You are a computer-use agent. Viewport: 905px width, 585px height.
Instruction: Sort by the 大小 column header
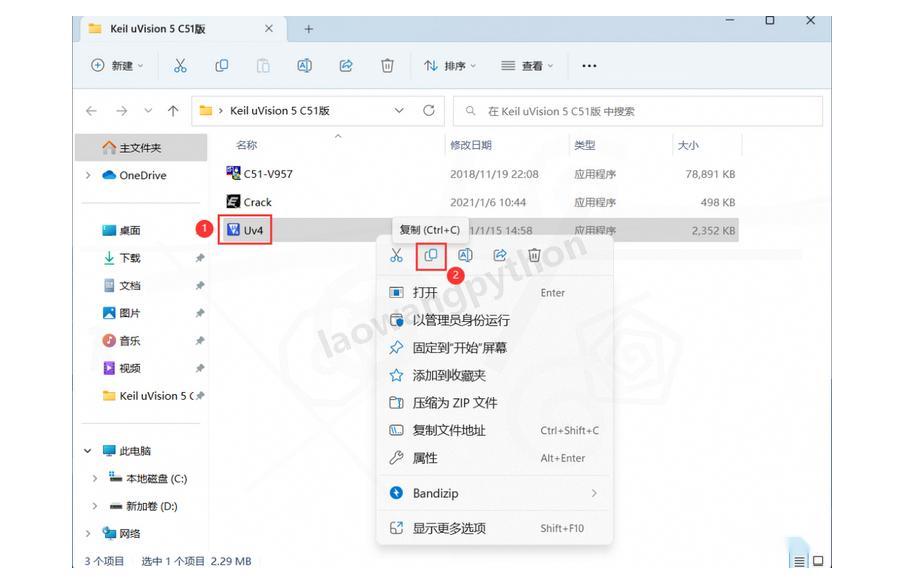click(x=688, y=145)
